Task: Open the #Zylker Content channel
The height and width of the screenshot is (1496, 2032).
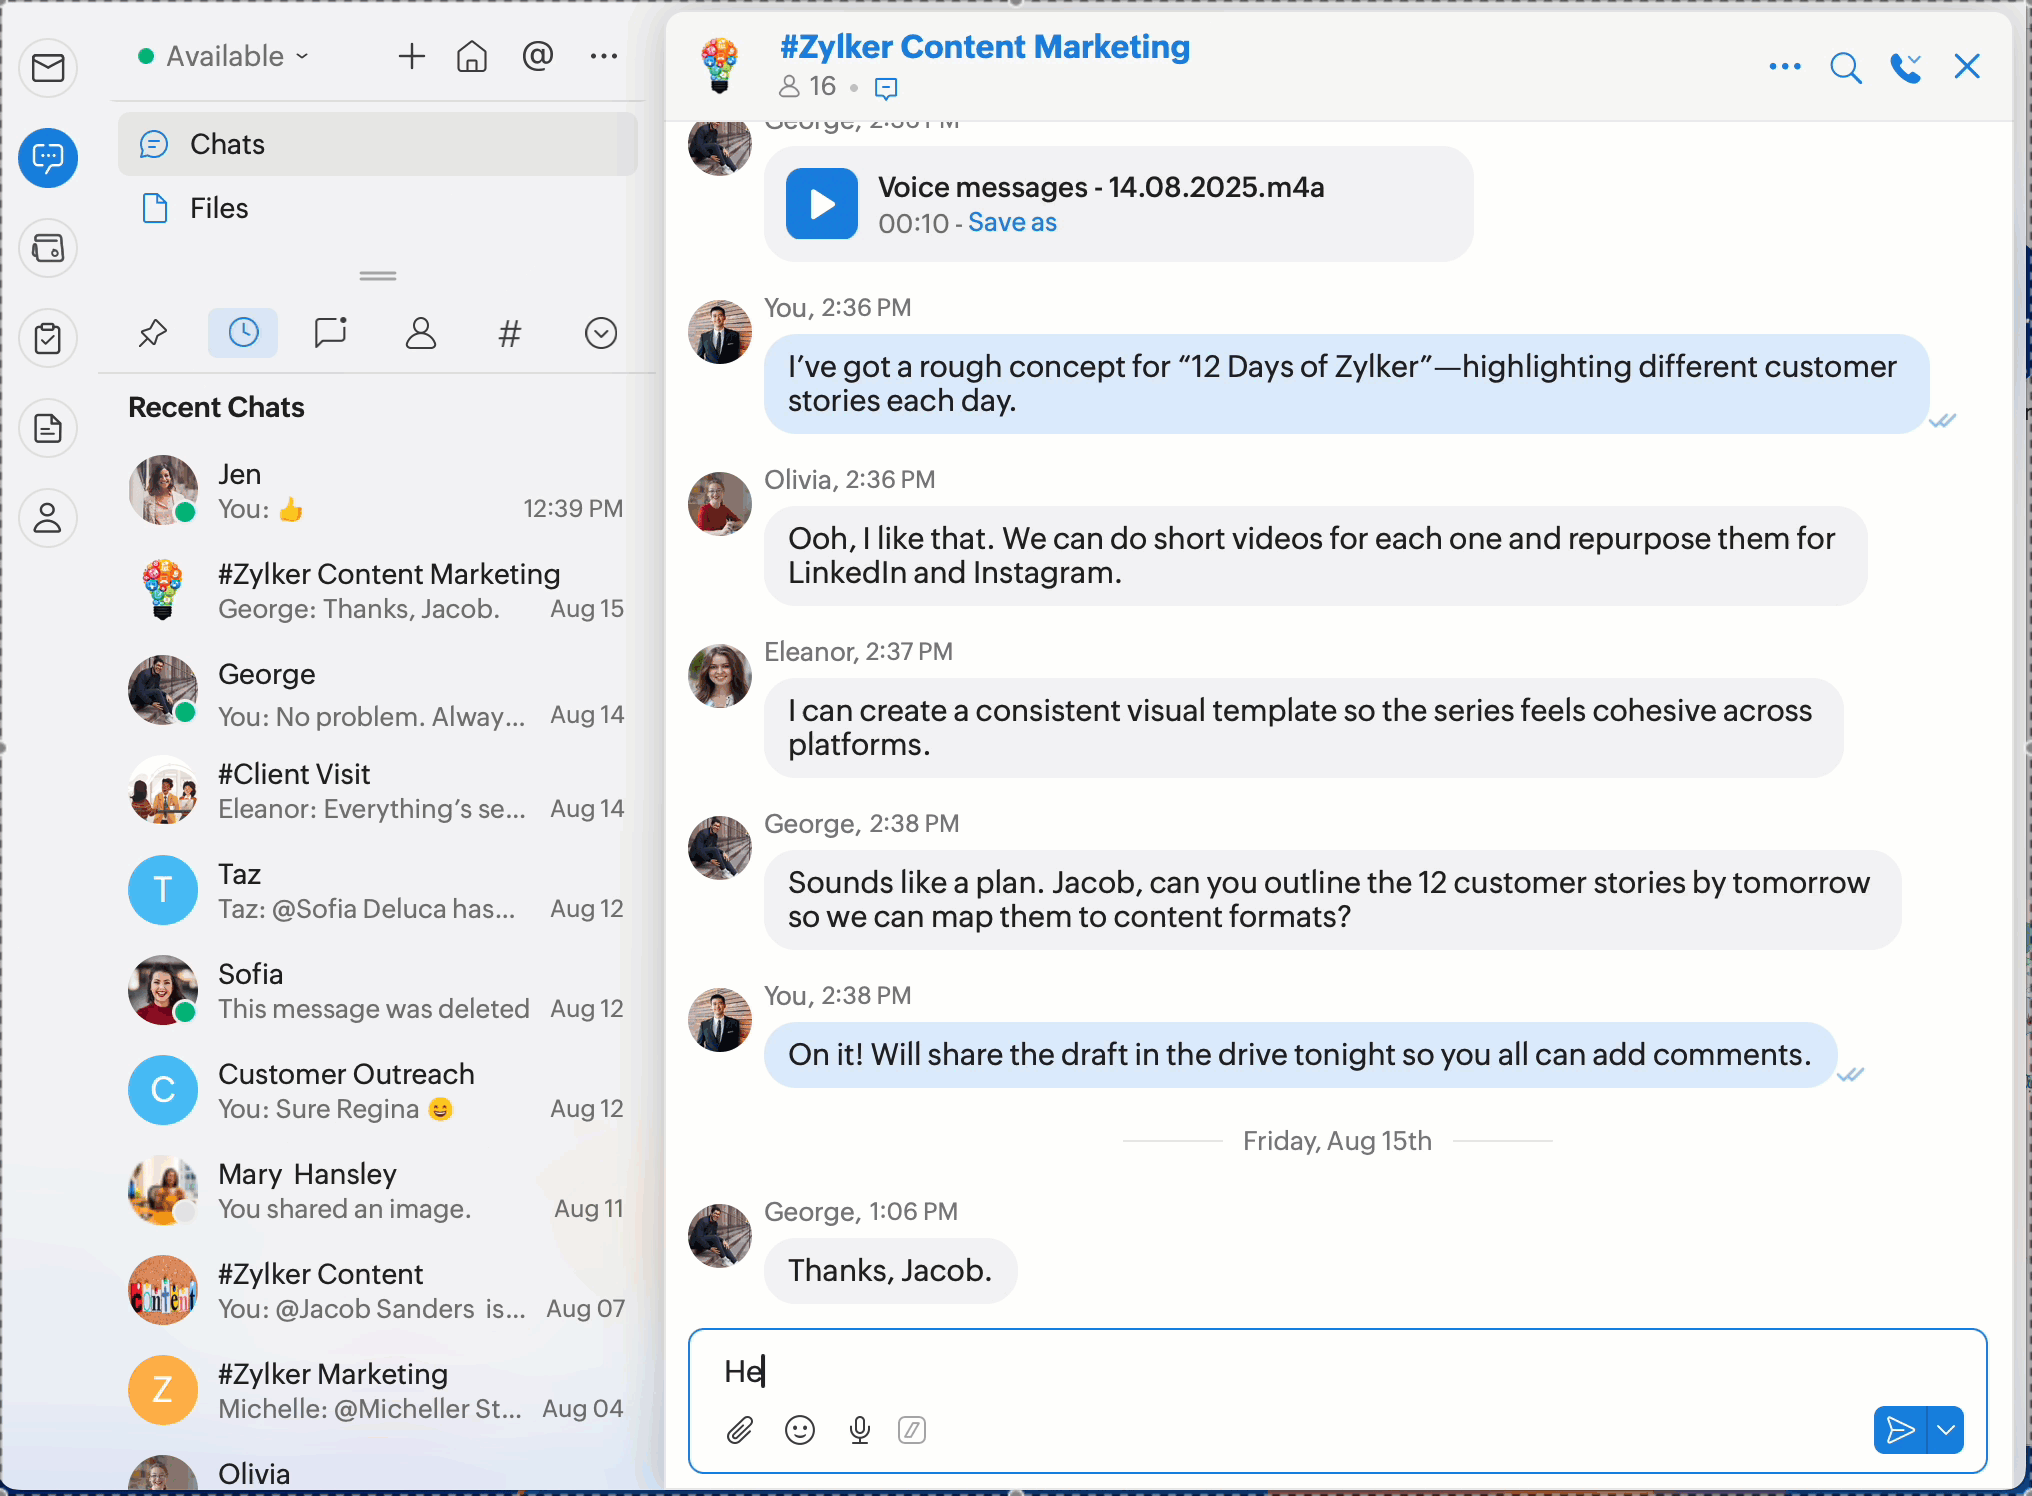Action: 378,1291
